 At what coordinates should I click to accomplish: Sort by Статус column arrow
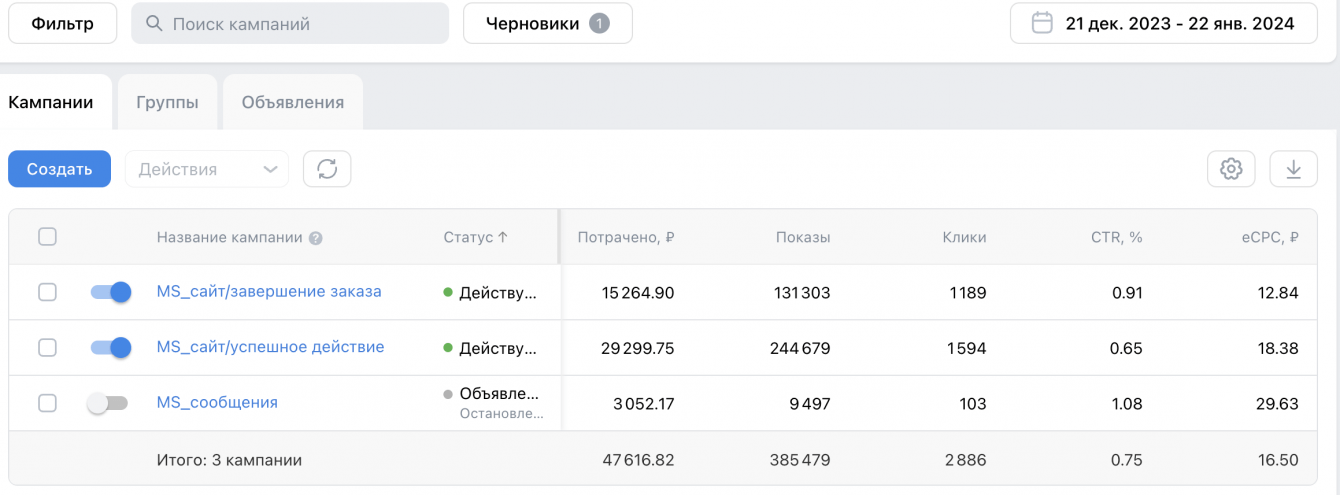503,237
